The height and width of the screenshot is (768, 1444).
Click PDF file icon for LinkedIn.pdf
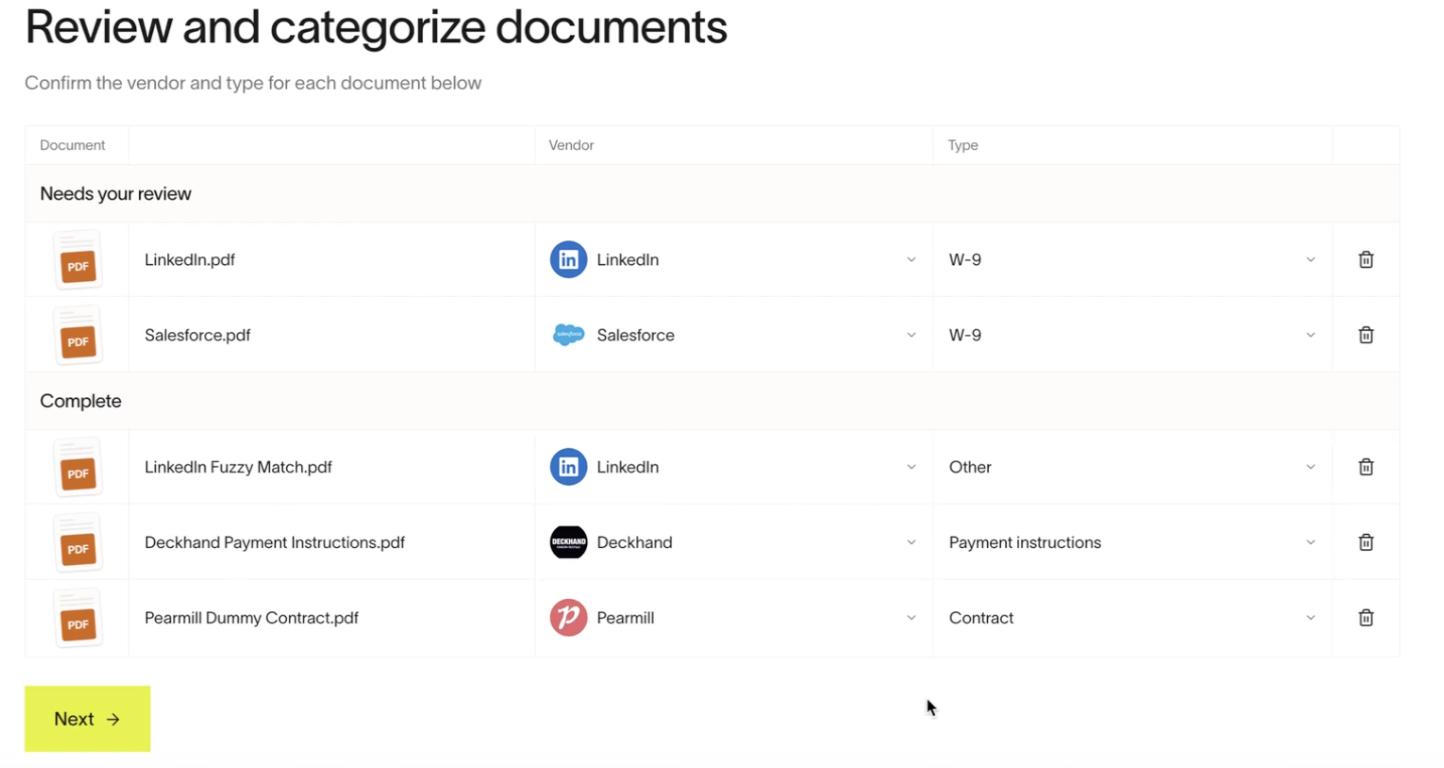77,260
